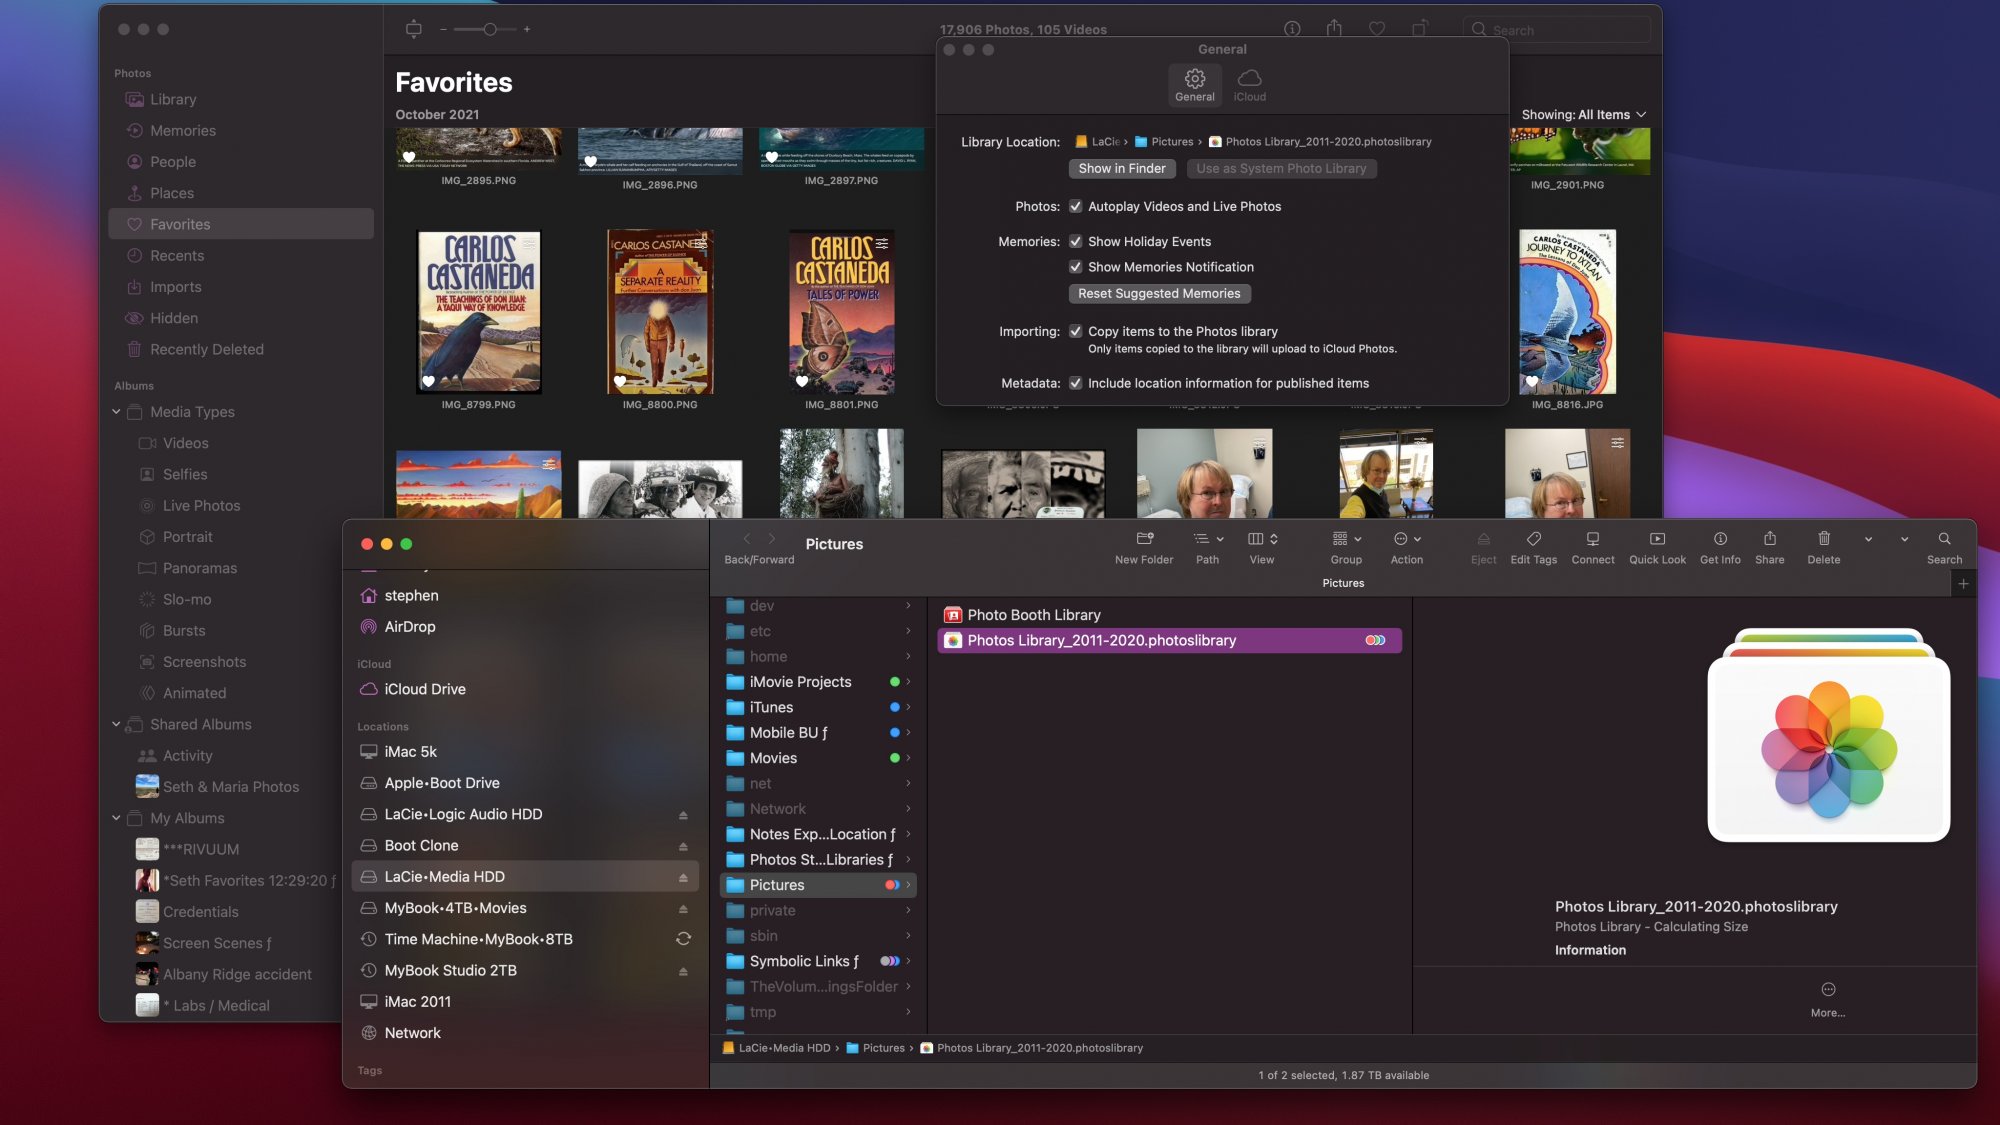Click the Share icon in Finder toolbar

tap(1769, 539)
